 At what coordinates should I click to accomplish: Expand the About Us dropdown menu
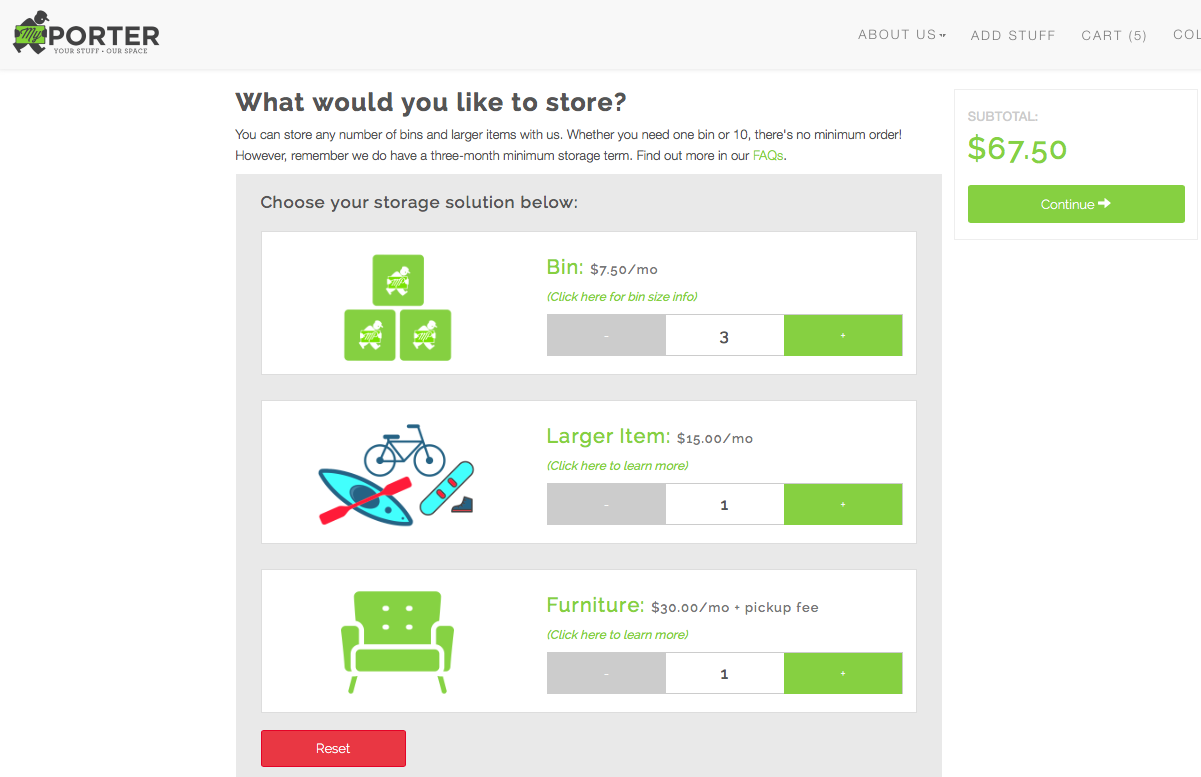(901, 35)
